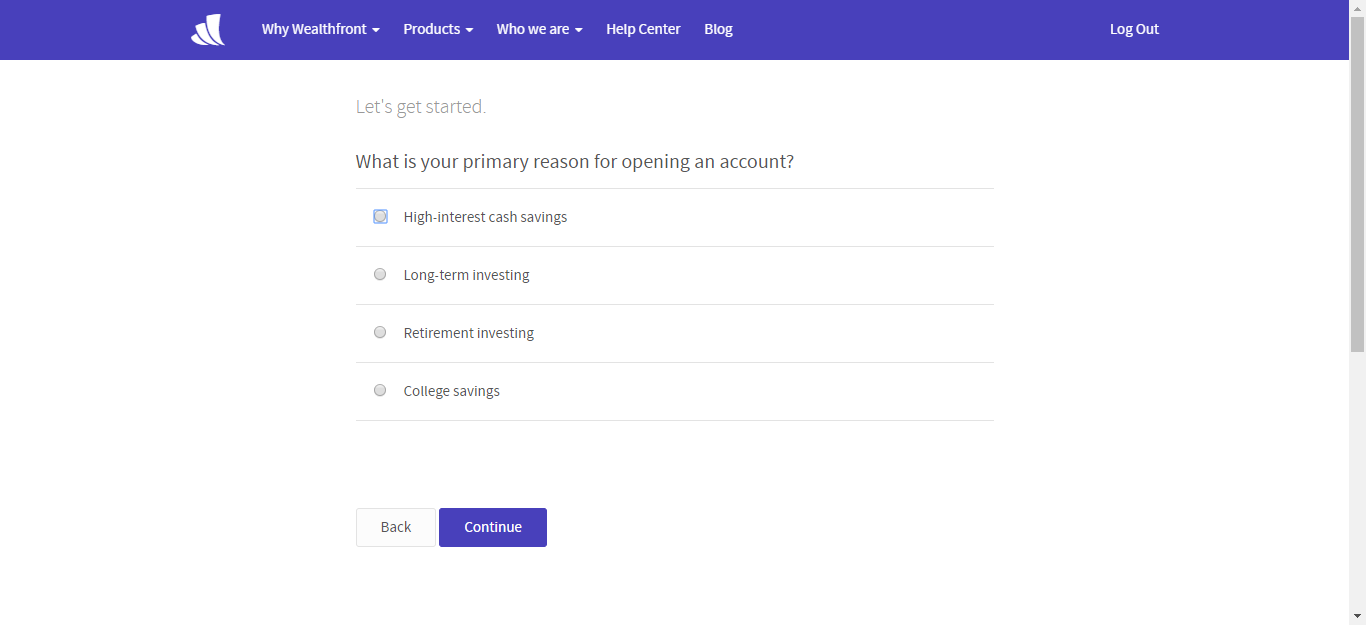Click the 'High-interest cash savings' label text
This screenshot has height=625, width=1366.
pyautogui.click(x=485, y=217)
